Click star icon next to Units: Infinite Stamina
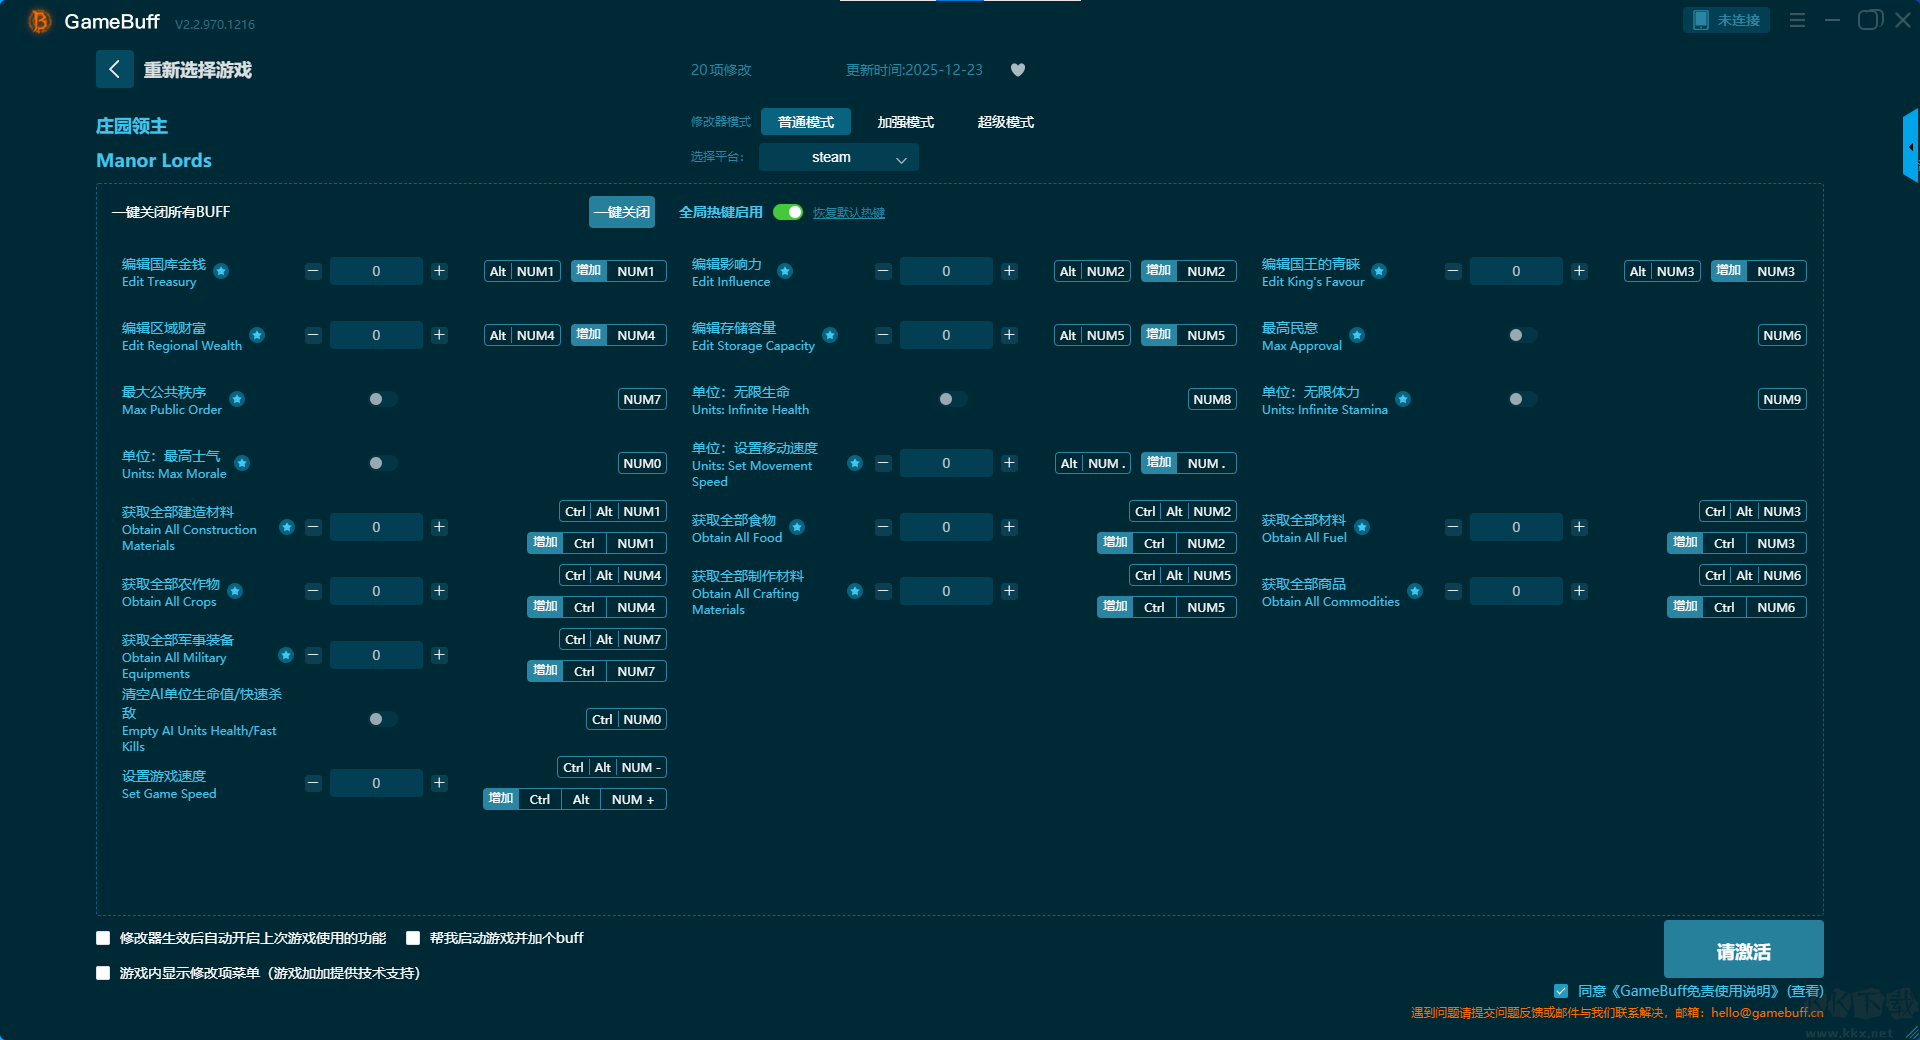Viewport: 1920px width, 1040px height. 1403,399
